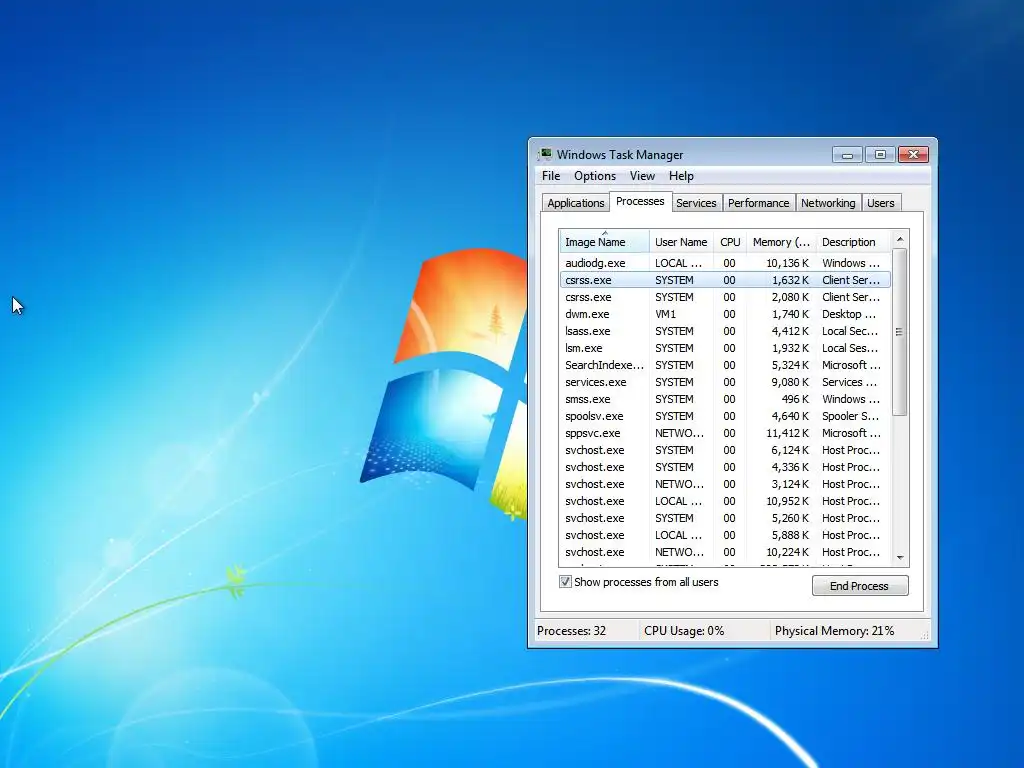Select svchost.exe using 3,124 K memory

pyautogui.click(x=725, y=484)
